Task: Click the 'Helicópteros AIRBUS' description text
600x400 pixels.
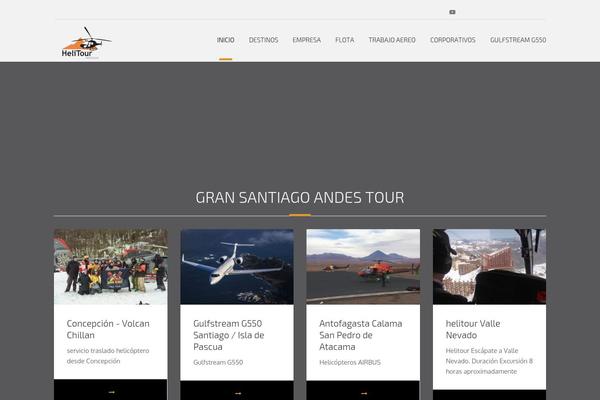Action: 350,362
